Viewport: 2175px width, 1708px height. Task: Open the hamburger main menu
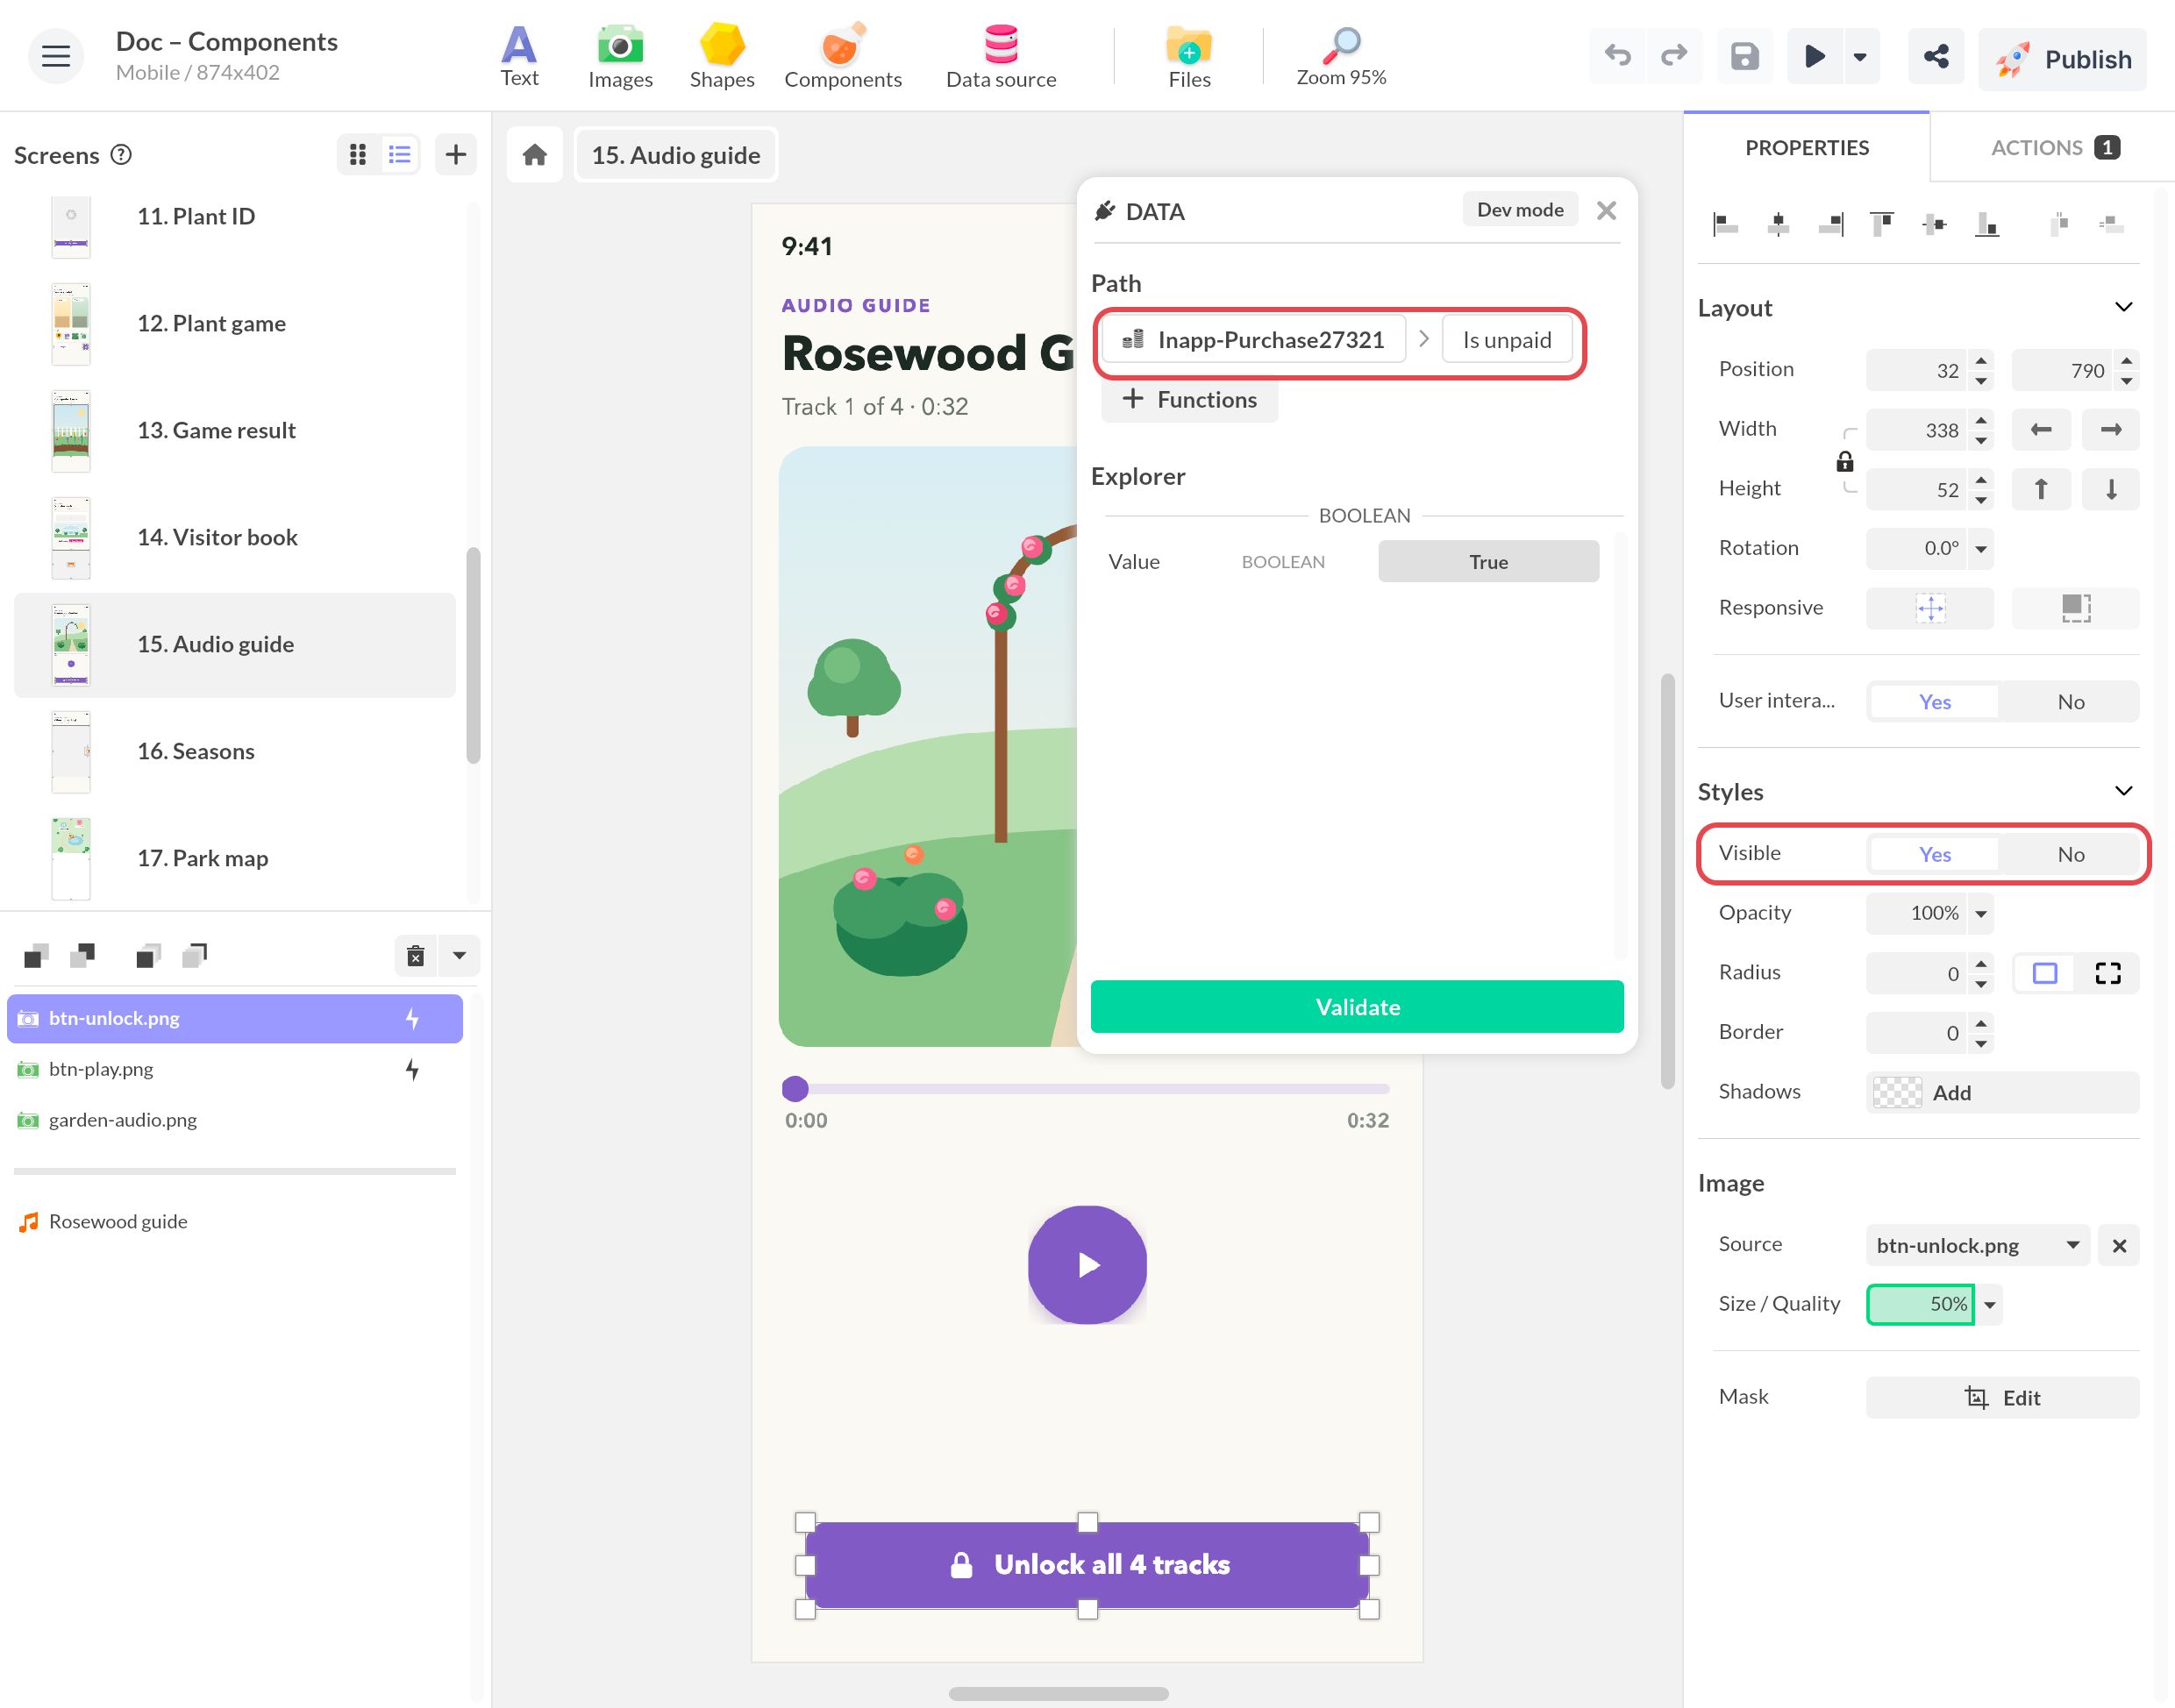56,56
